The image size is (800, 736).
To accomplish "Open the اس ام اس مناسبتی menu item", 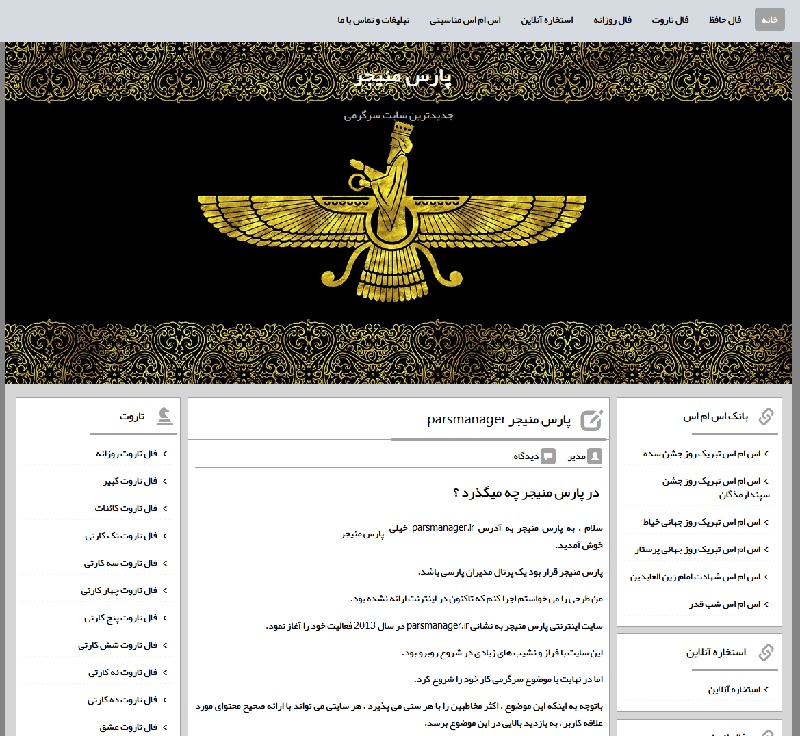I will 465,20.
